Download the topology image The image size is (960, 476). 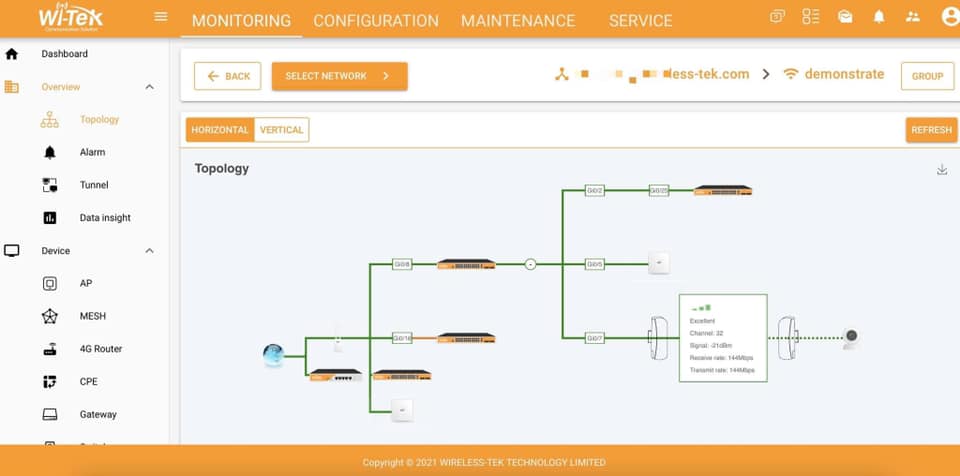pyautogui.click(x=942, y=170)
